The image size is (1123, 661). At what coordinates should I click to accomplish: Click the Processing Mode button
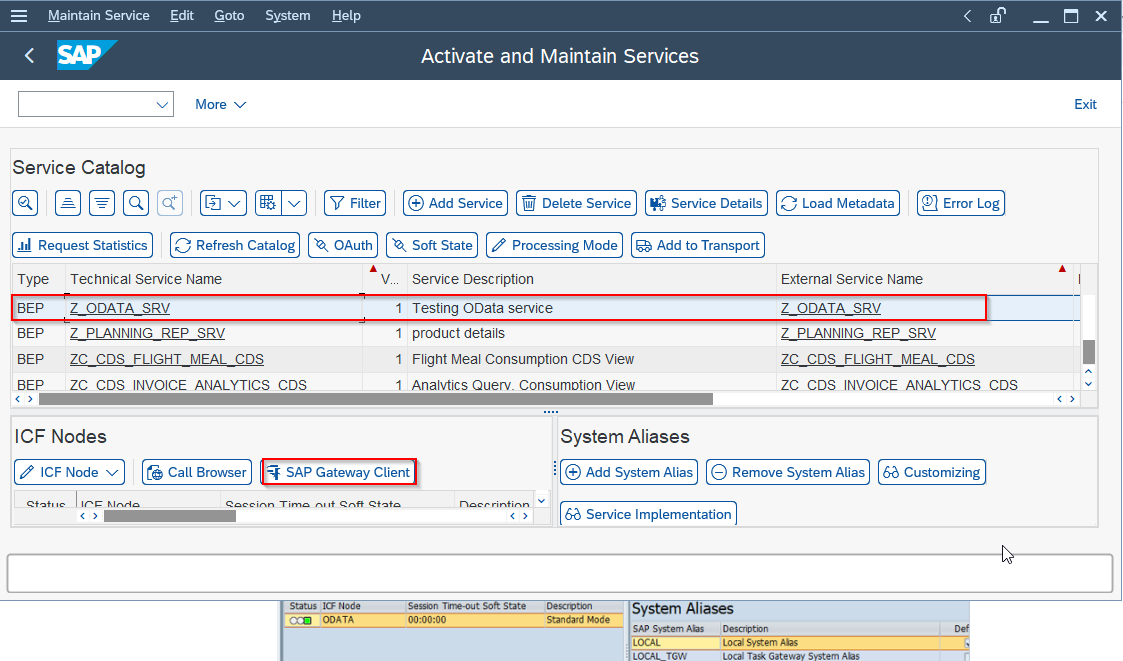coord(554,246)
